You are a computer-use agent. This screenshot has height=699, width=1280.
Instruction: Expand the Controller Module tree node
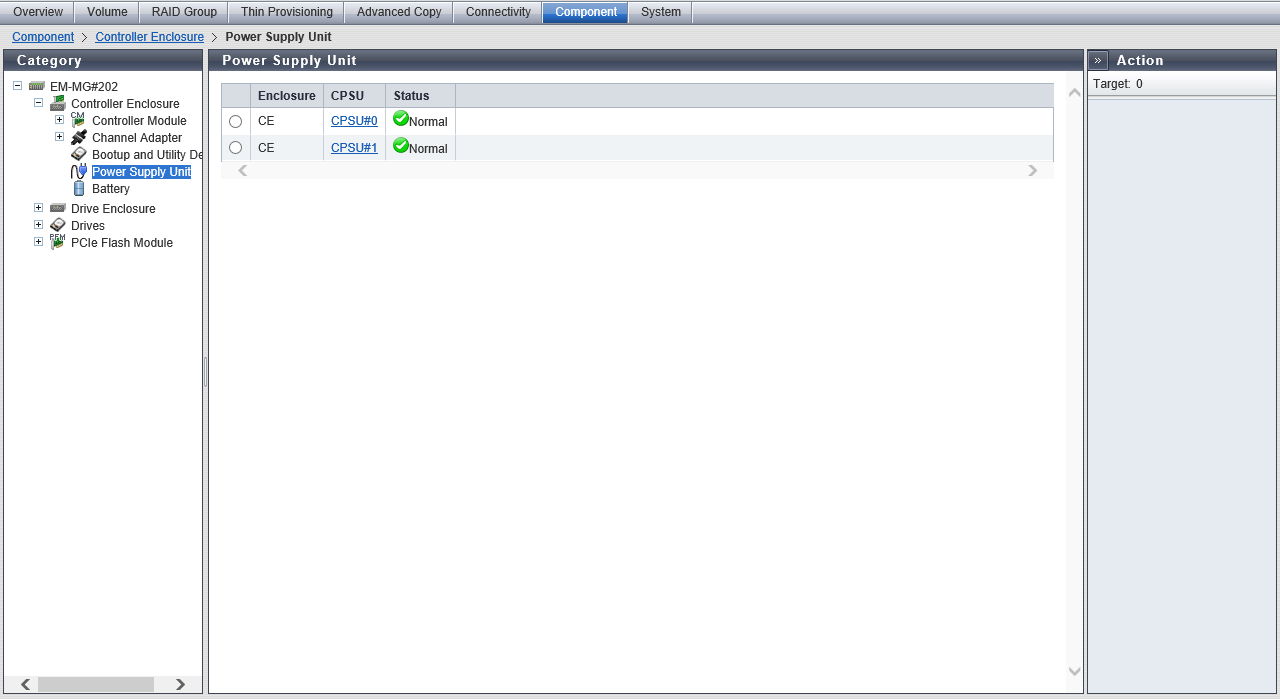59,120
